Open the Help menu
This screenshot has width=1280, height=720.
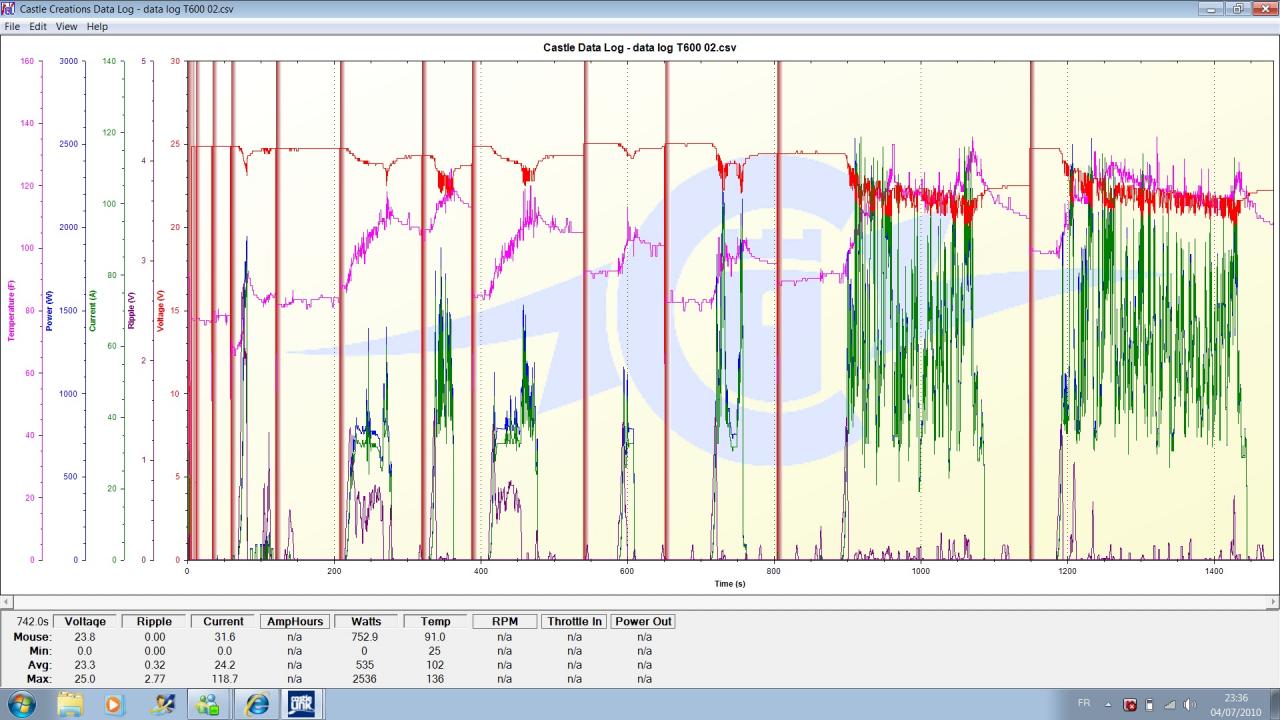click(x=97, y=26)
